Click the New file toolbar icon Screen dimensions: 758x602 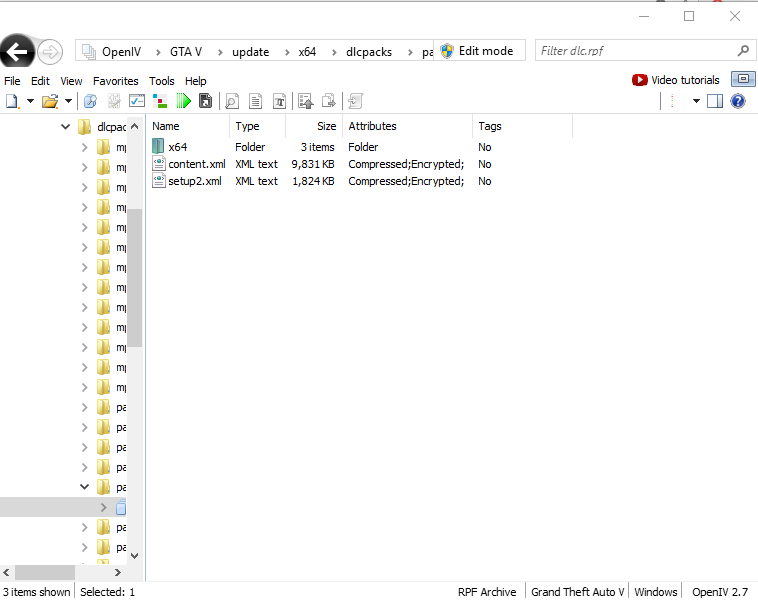(x=12, y=102)
